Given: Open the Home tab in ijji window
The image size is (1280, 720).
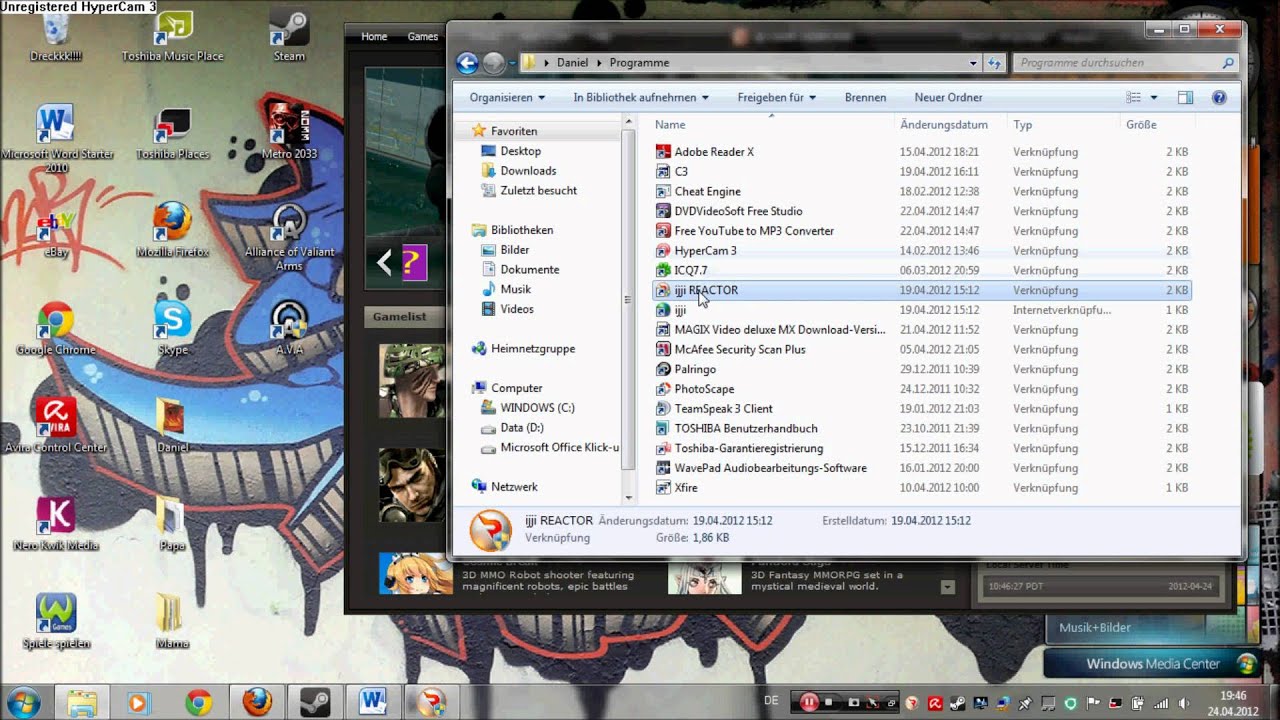Looking at the screenshot, I should point(374,36).
